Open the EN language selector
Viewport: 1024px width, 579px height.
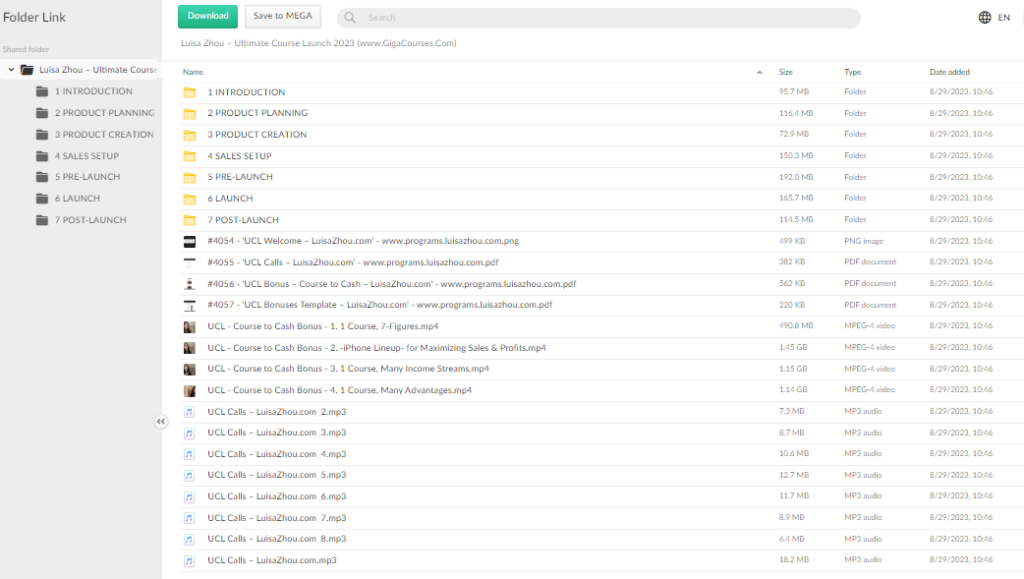[1003, 17]
